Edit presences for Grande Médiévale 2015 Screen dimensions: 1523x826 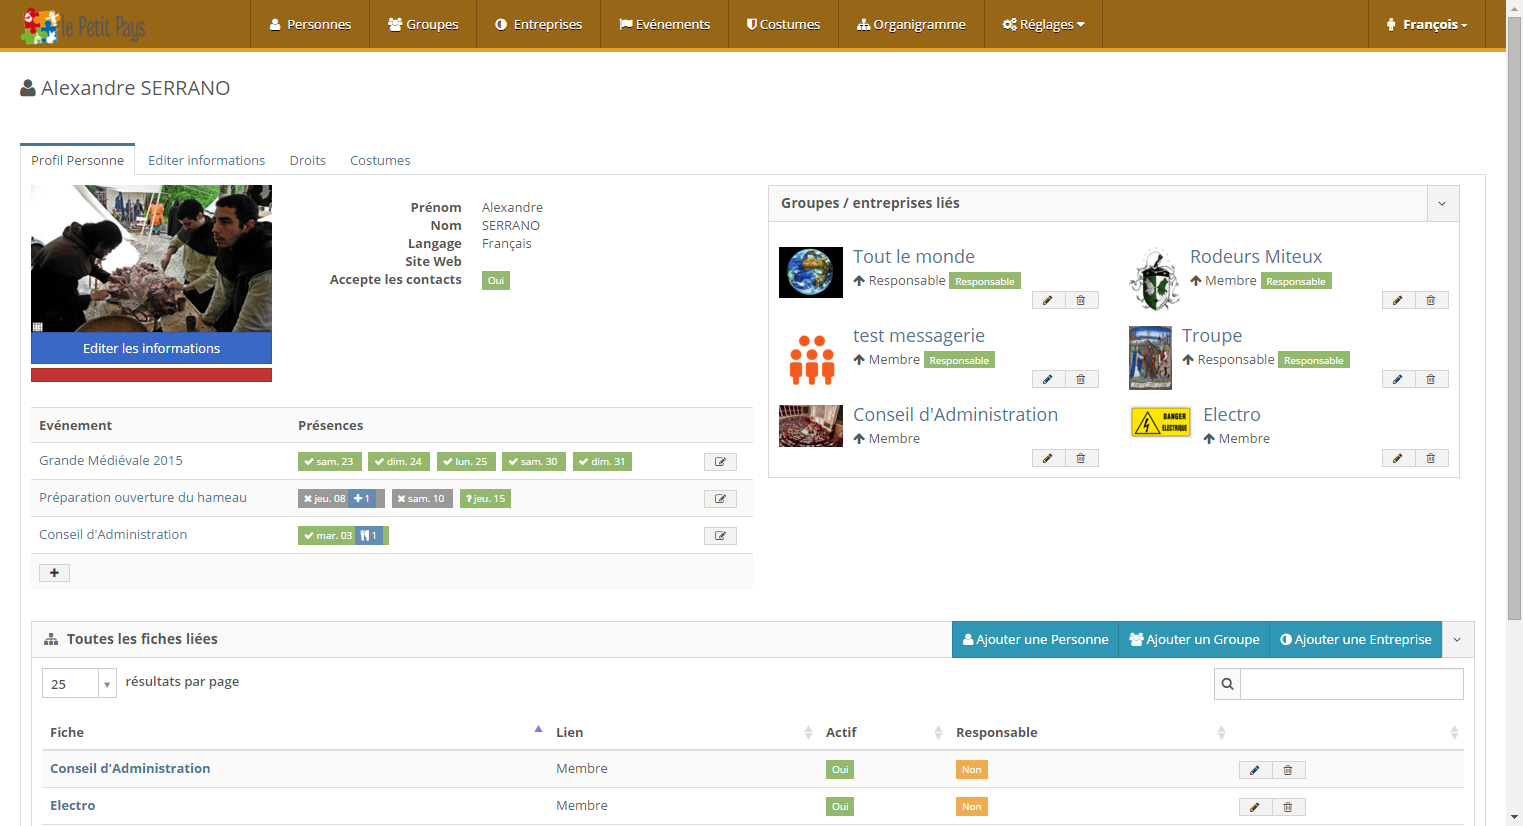point(720,462)
